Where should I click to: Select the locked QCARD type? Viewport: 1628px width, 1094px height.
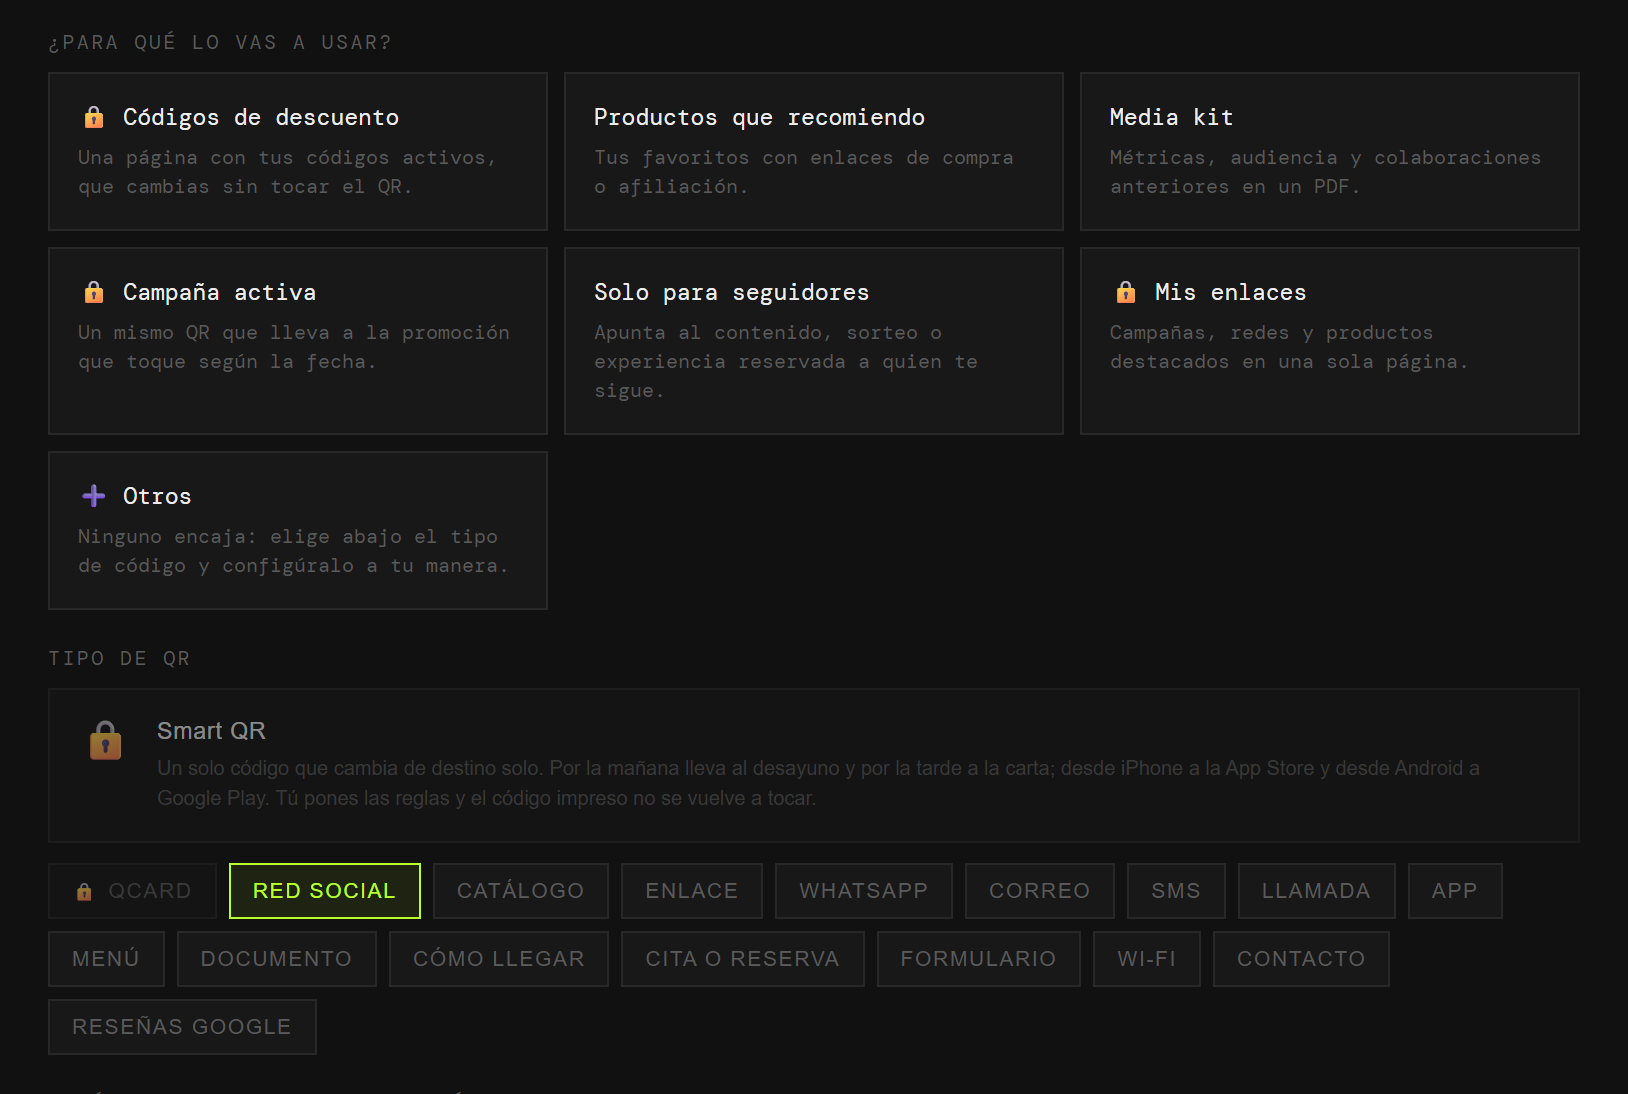[x=133, y=891]
